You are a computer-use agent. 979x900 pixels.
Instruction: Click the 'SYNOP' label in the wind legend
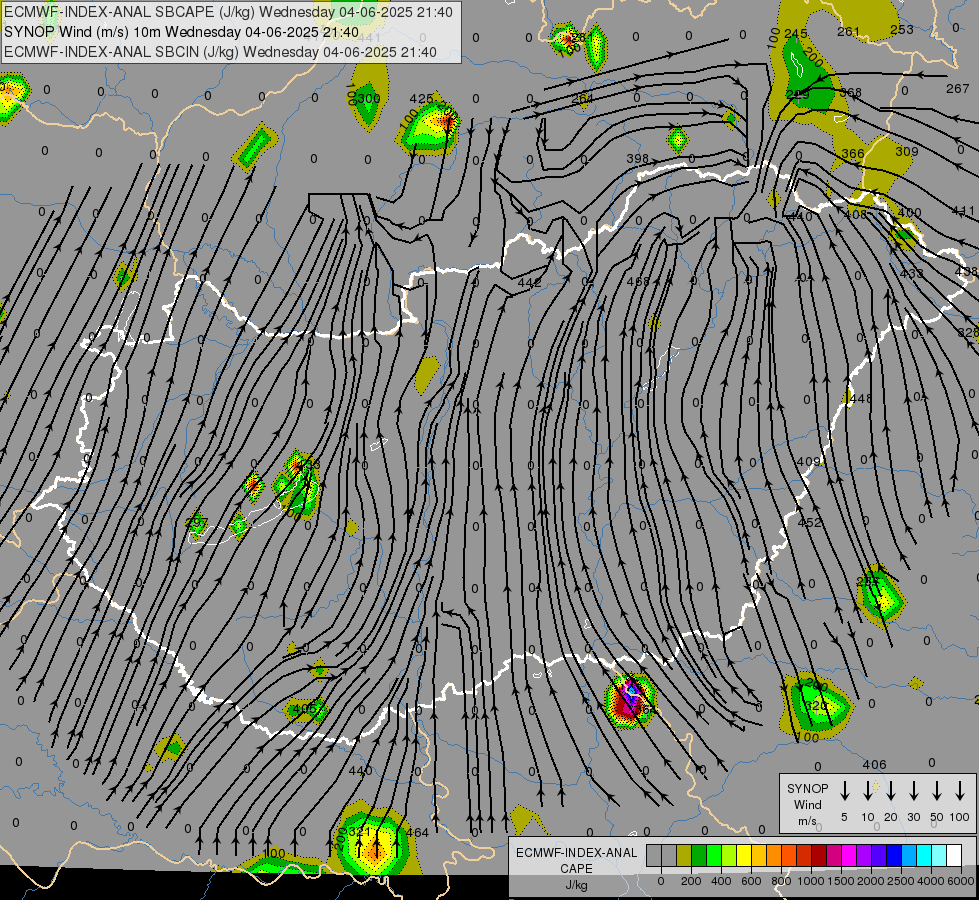pos(807,788)
